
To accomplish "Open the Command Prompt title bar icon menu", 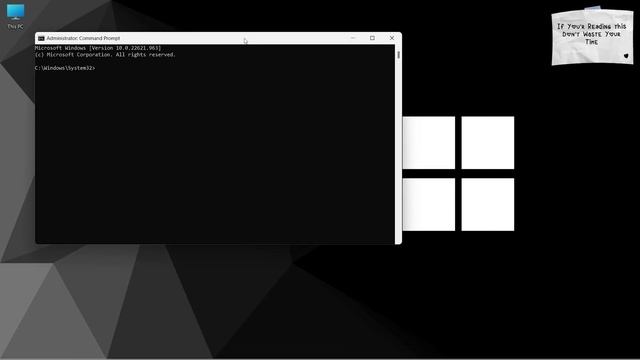I will pyautogui.click(x=41, y=38).
